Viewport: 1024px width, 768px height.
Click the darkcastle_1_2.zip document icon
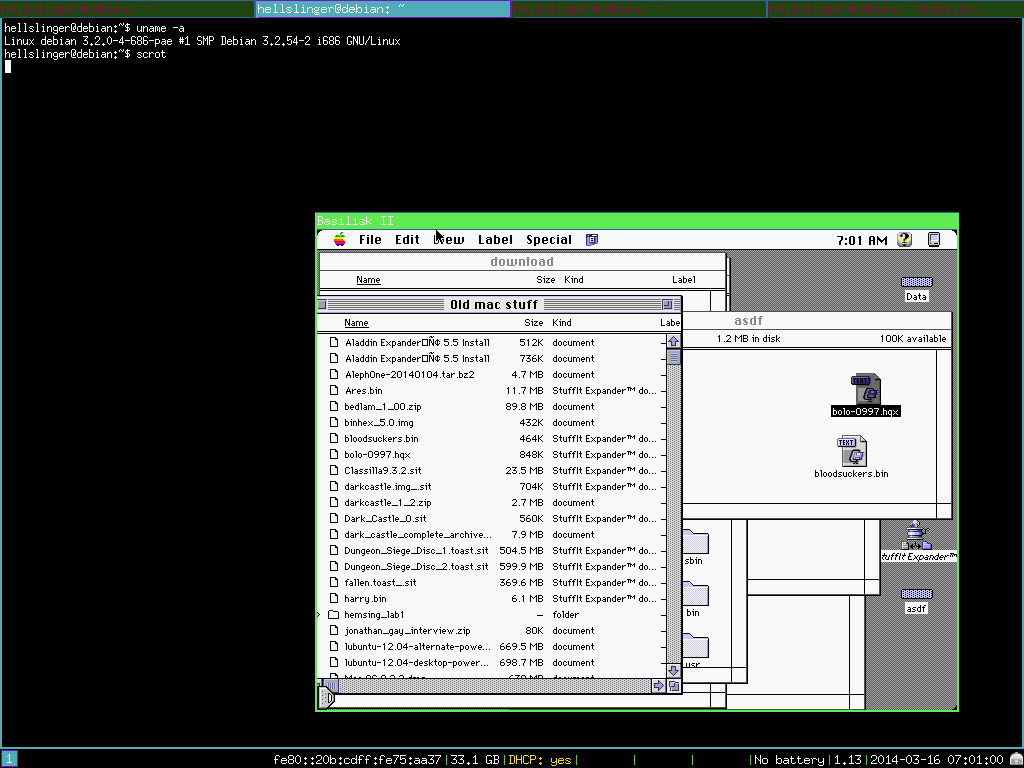tap(334, 502)
